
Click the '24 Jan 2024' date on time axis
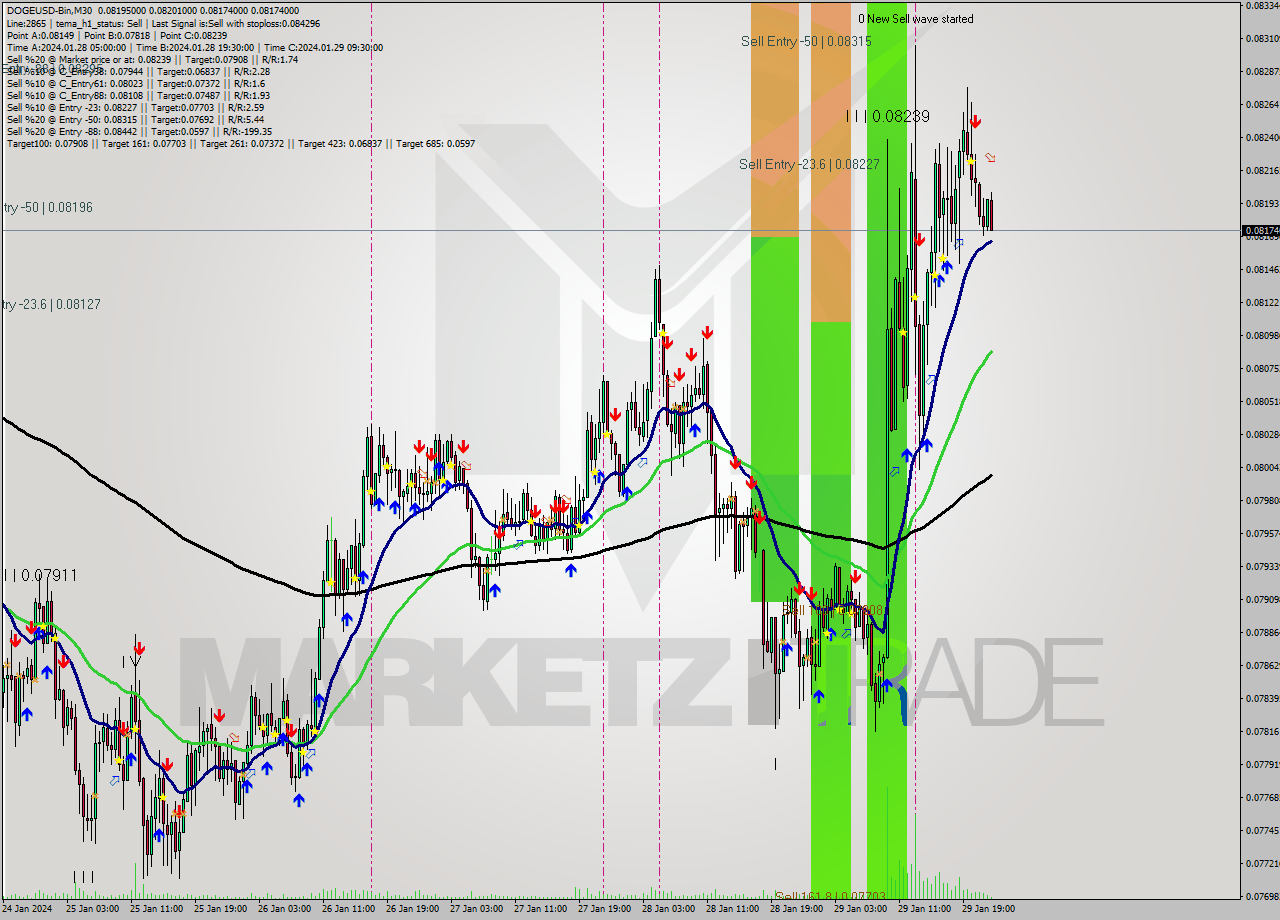[26, 909]
